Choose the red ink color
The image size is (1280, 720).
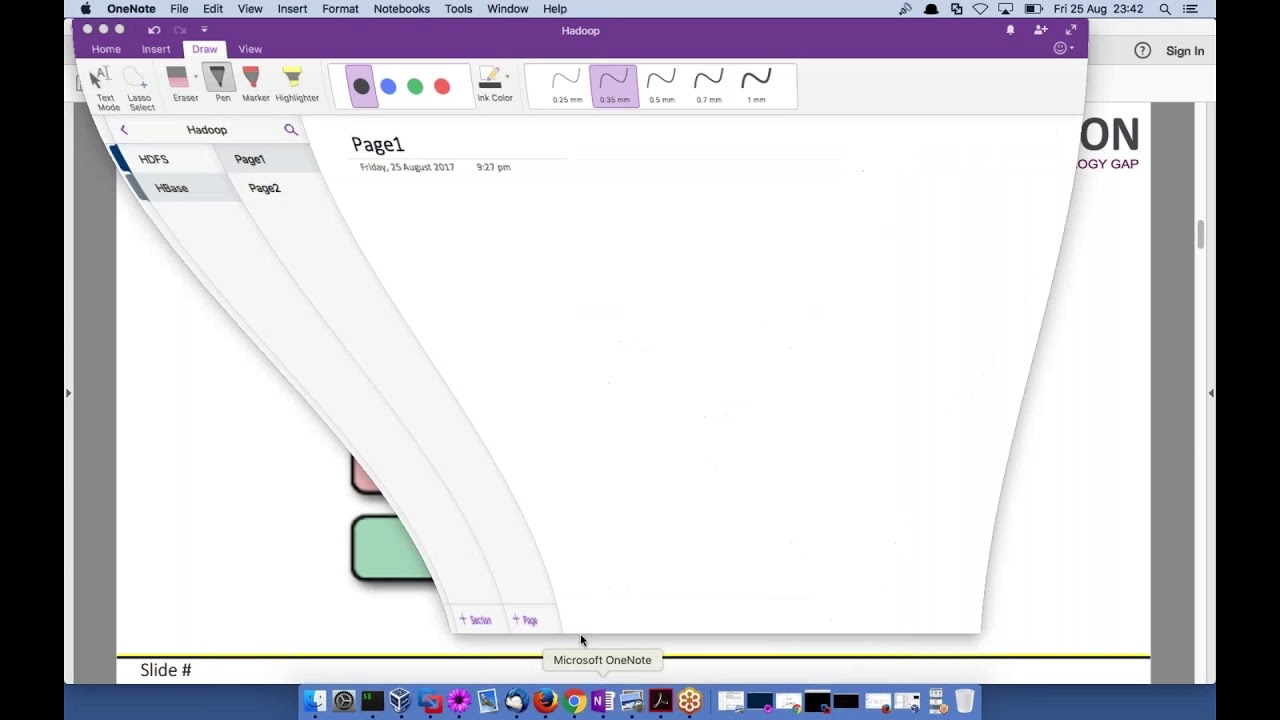click(442, 87)
